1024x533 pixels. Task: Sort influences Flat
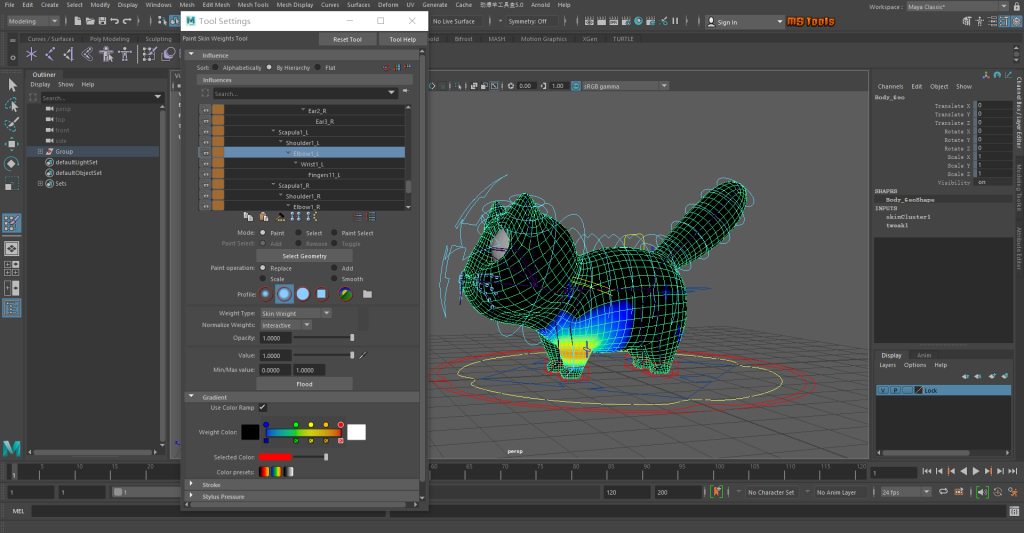[318, 67]
